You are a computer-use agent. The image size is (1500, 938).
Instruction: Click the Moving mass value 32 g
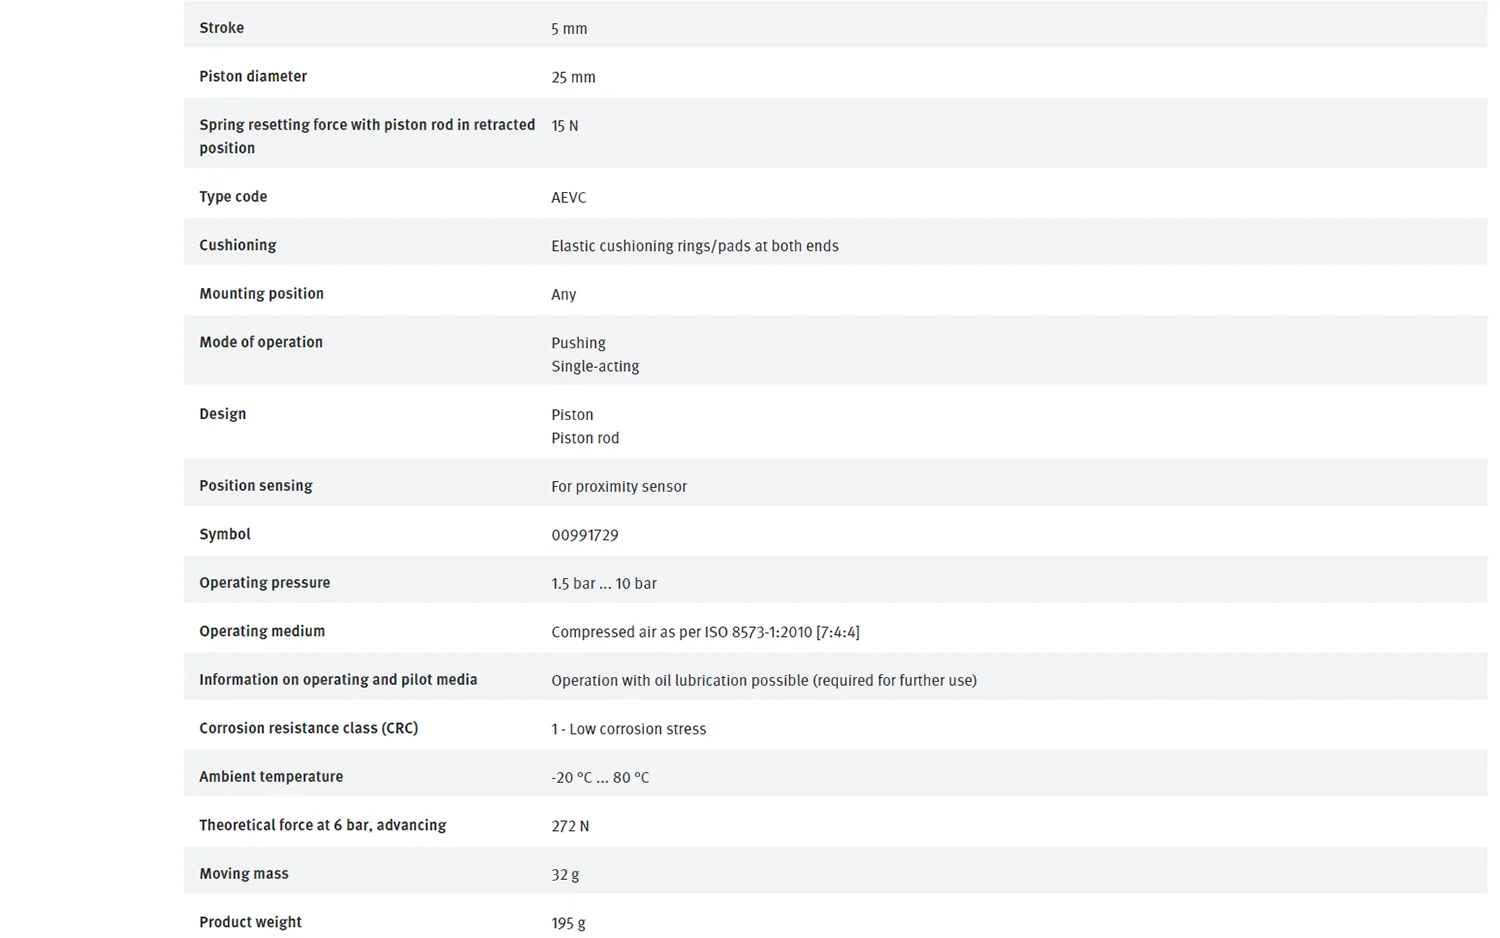(565, 875)
